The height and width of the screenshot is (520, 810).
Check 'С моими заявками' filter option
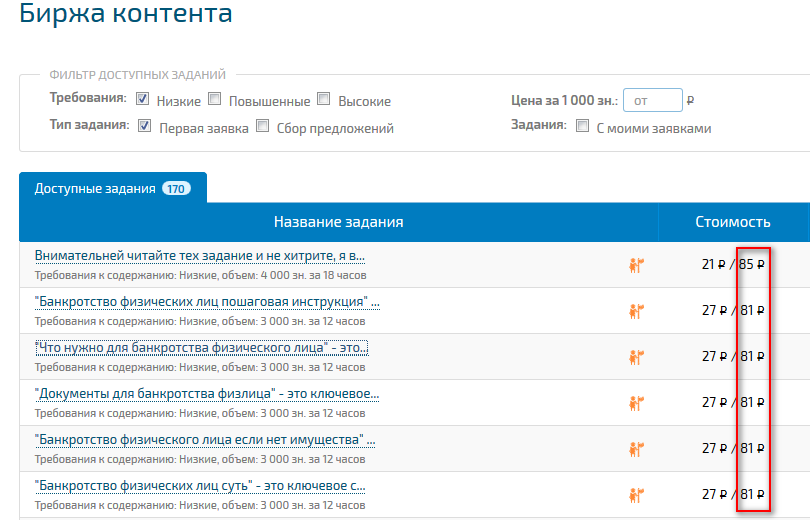point(582,126)
